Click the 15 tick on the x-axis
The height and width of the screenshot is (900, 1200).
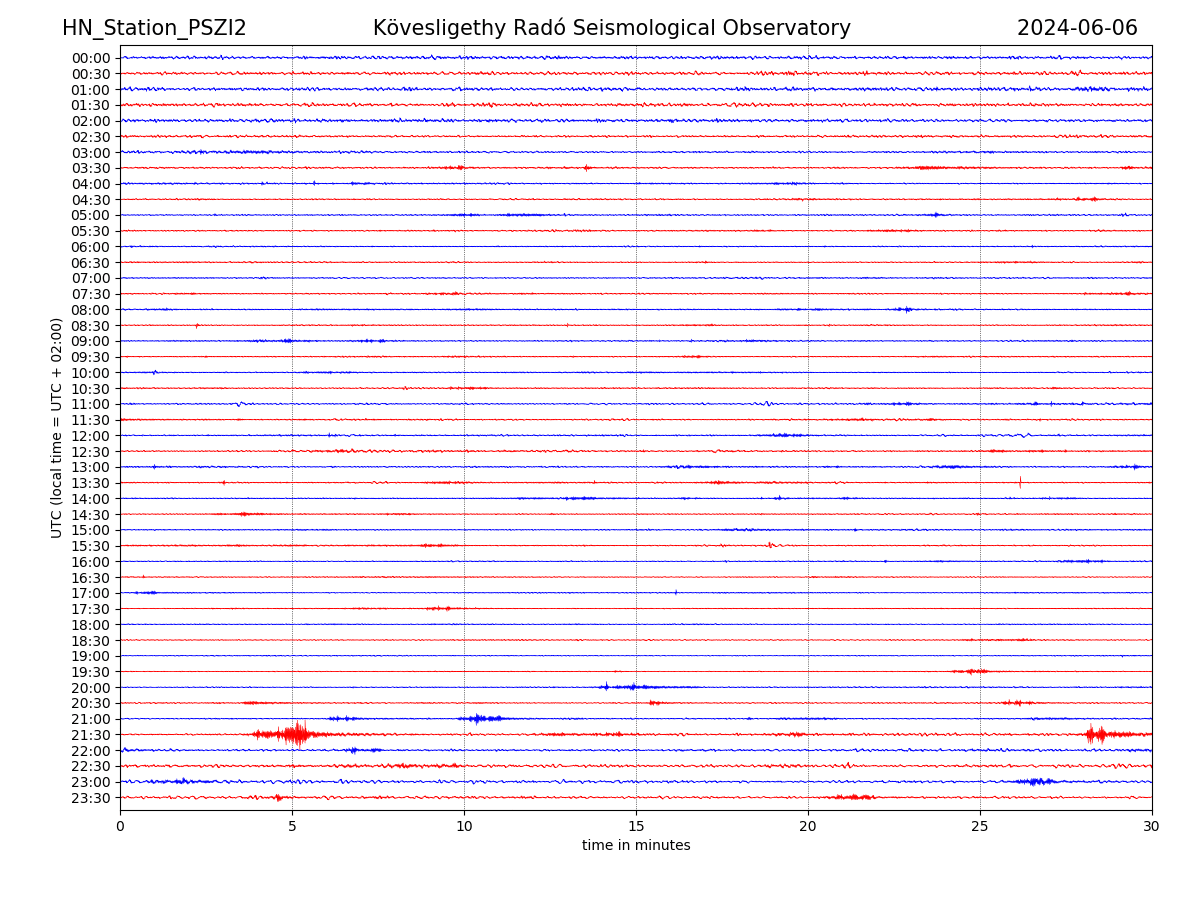pos(636,827)
